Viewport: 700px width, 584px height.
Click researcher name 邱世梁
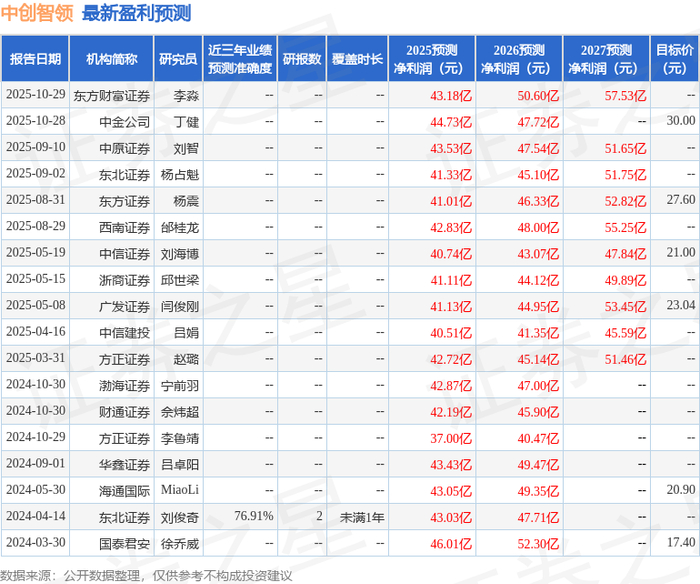[180, 280]
